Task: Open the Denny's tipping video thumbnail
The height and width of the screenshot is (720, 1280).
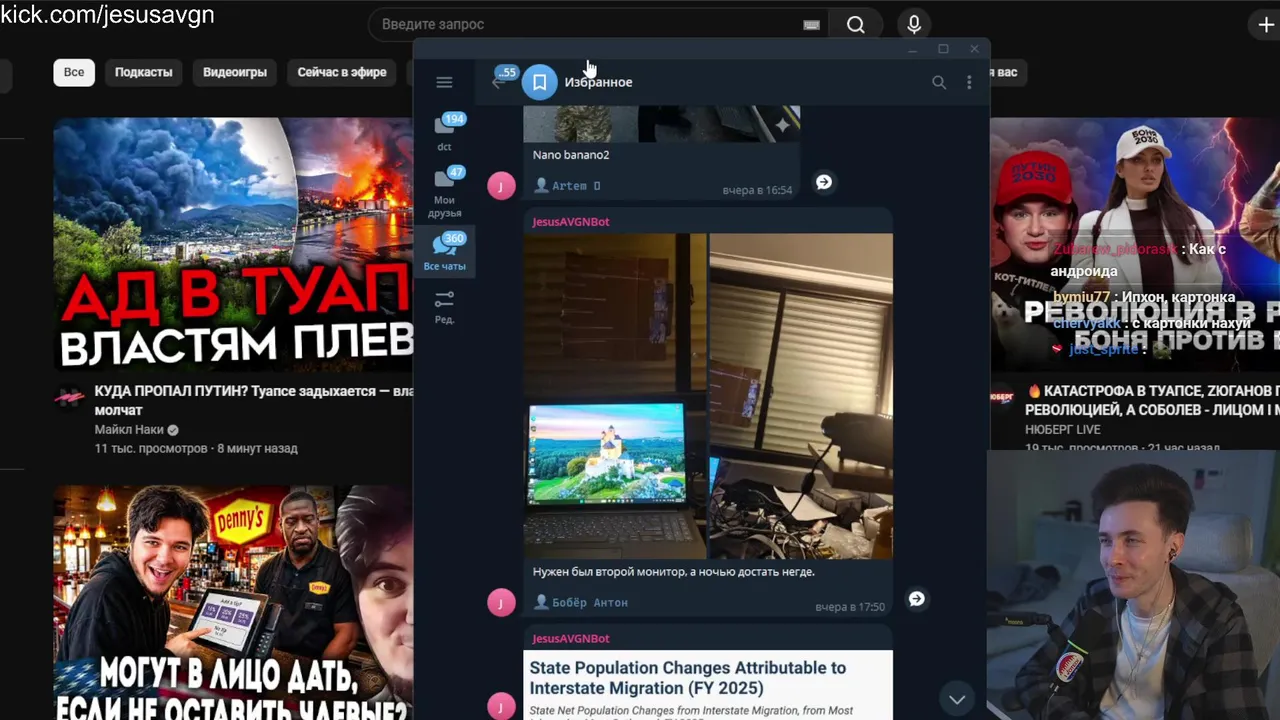Action: (233, 603)
